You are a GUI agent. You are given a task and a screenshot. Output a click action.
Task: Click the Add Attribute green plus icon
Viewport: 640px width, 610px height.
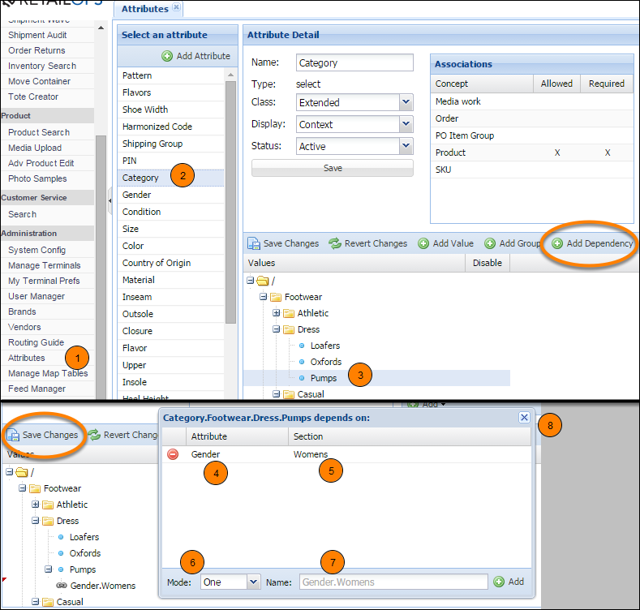[x=167, y=56]
